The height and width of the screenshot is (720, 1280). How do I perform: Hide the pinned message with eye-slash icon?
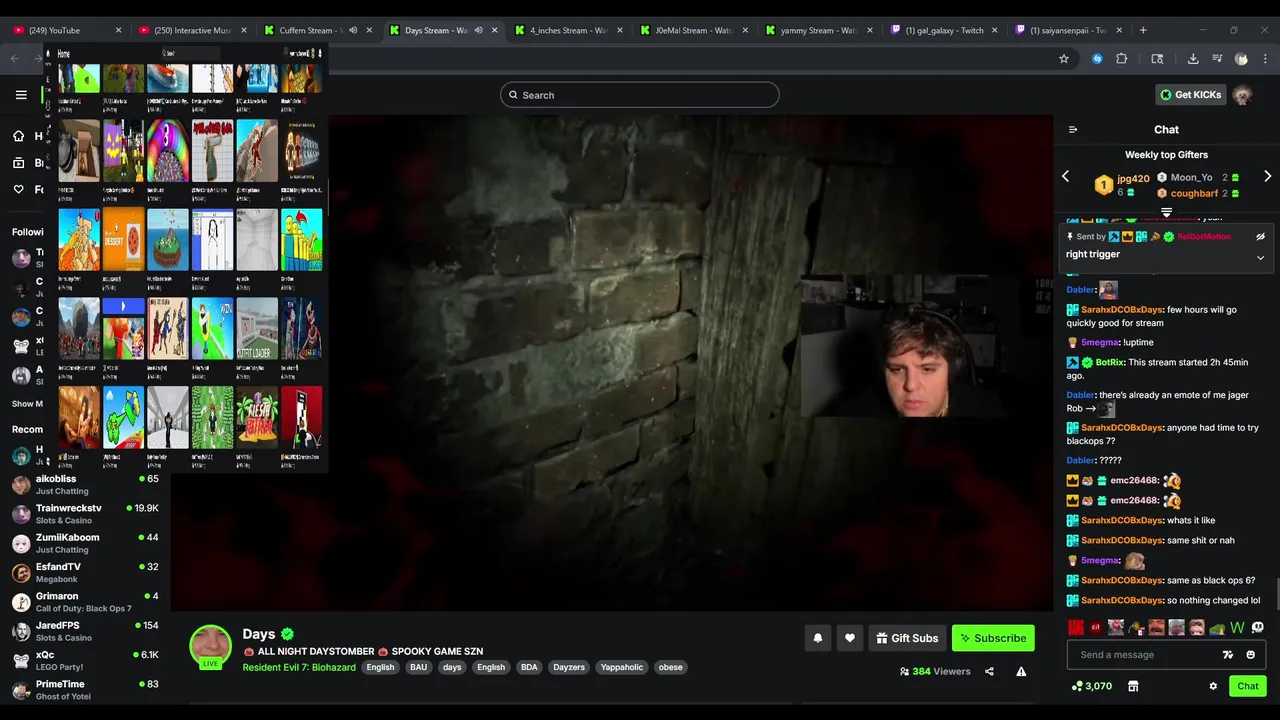tap(1260, 237)
